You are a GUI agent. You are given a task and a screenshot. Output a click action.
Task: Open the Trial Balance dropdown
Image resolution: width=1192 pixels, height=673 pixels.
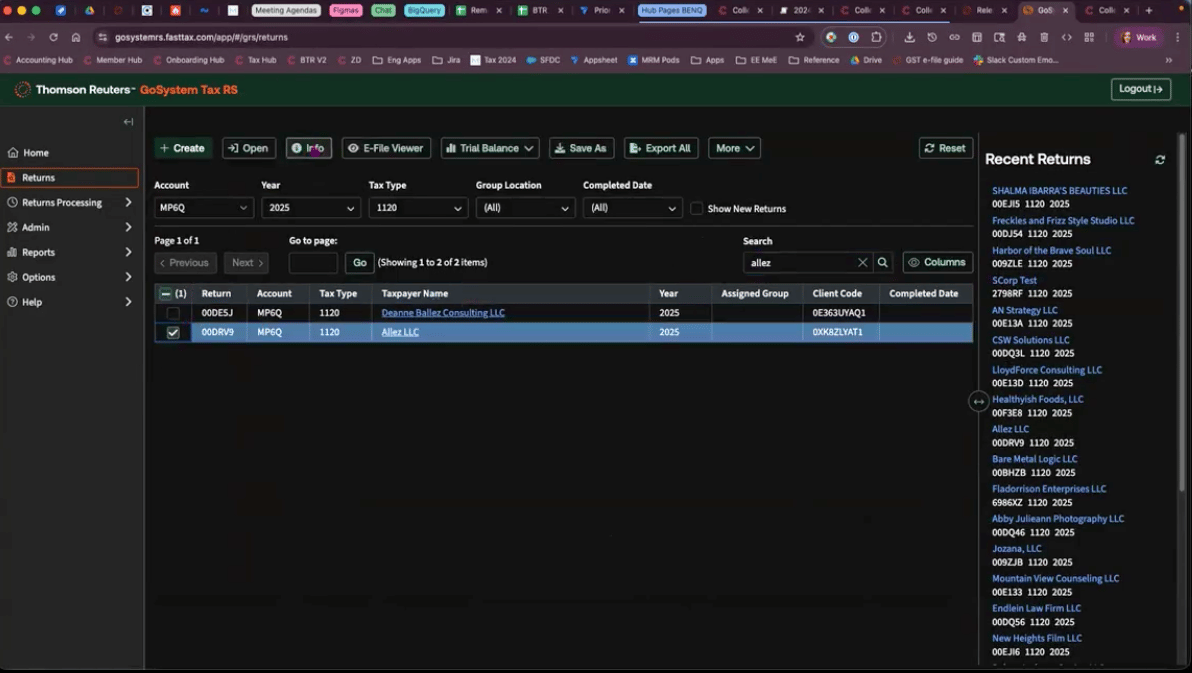[490, 148]
